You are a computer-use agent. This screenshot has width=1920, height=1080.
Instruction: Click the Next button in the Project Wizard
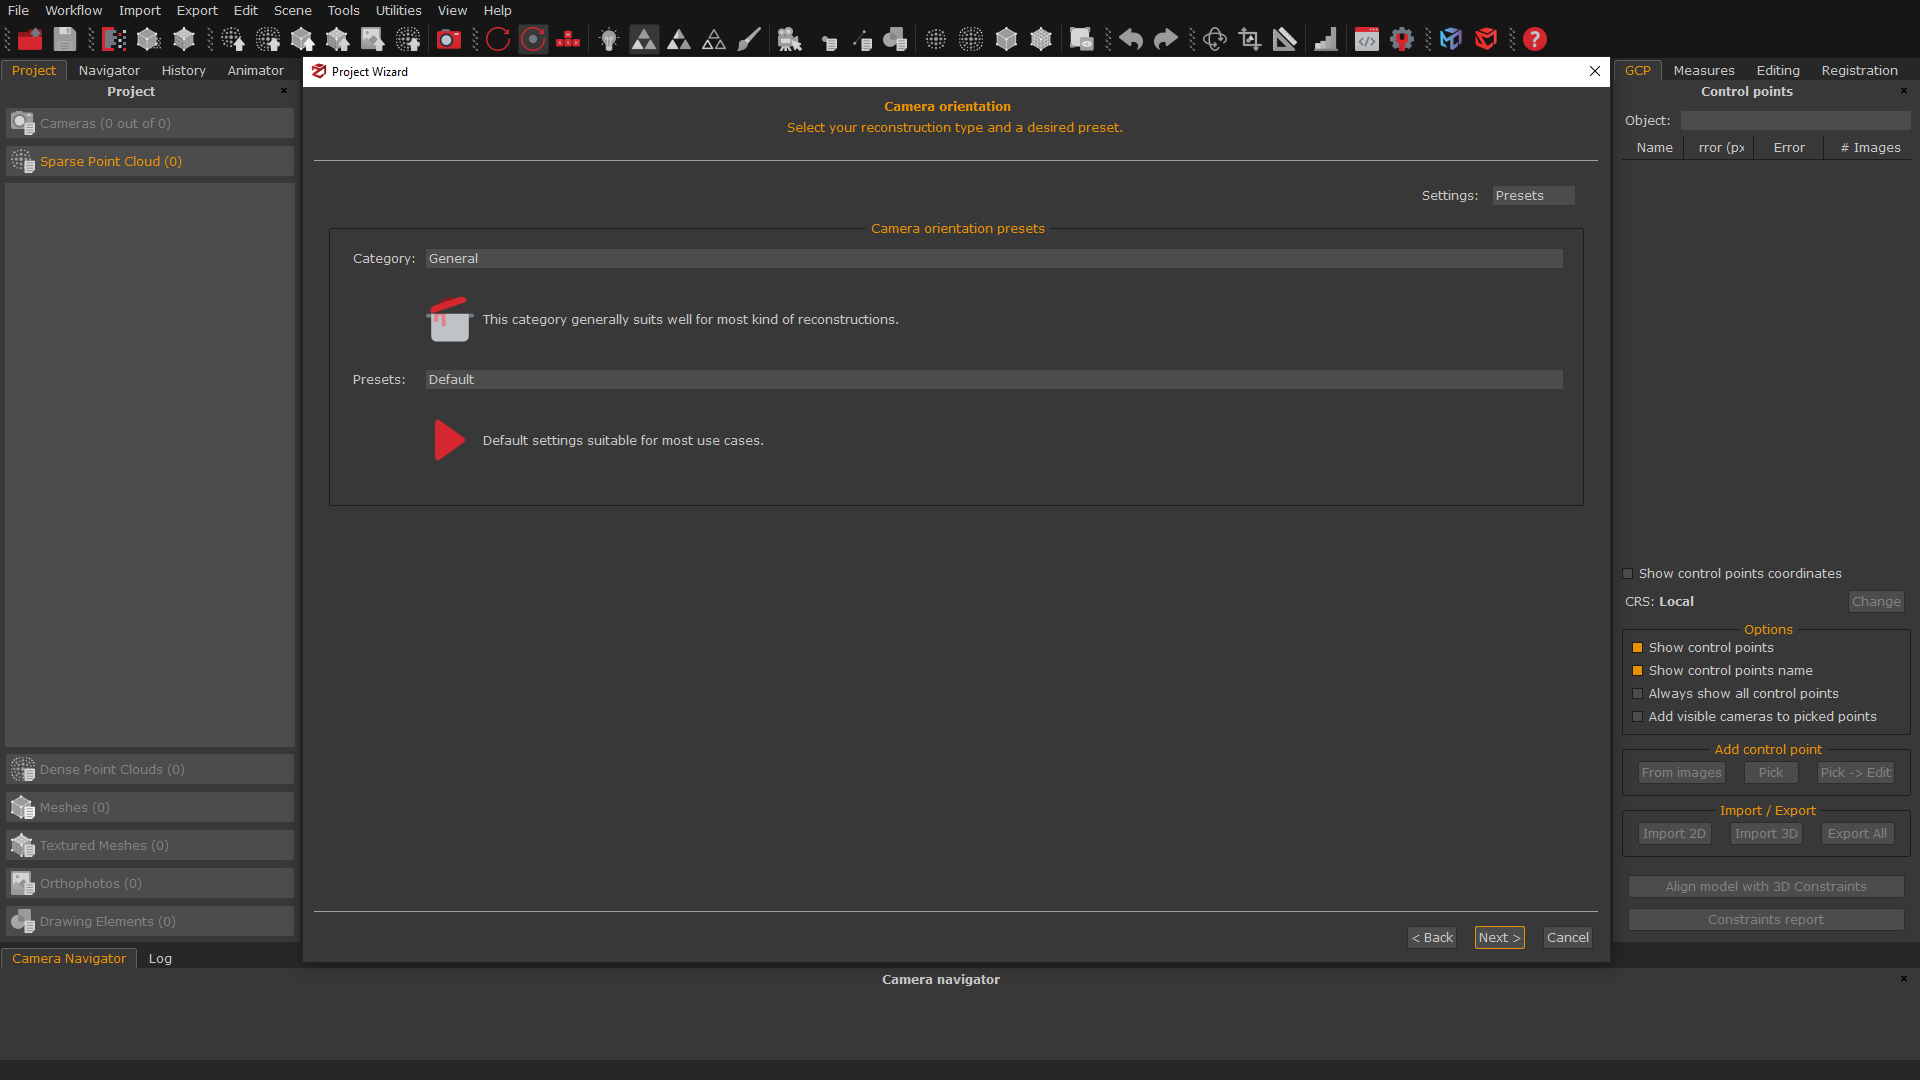1499,937
